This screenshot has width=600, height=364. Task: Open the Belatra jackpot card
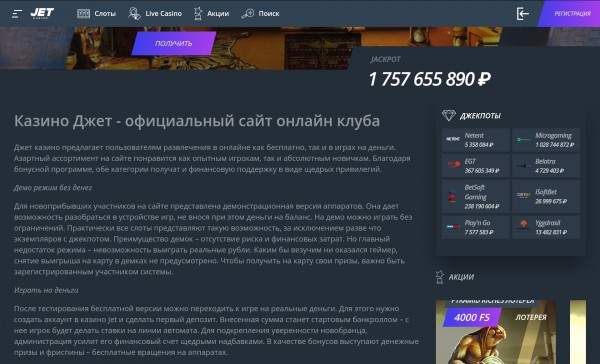[x=546, y=166]
